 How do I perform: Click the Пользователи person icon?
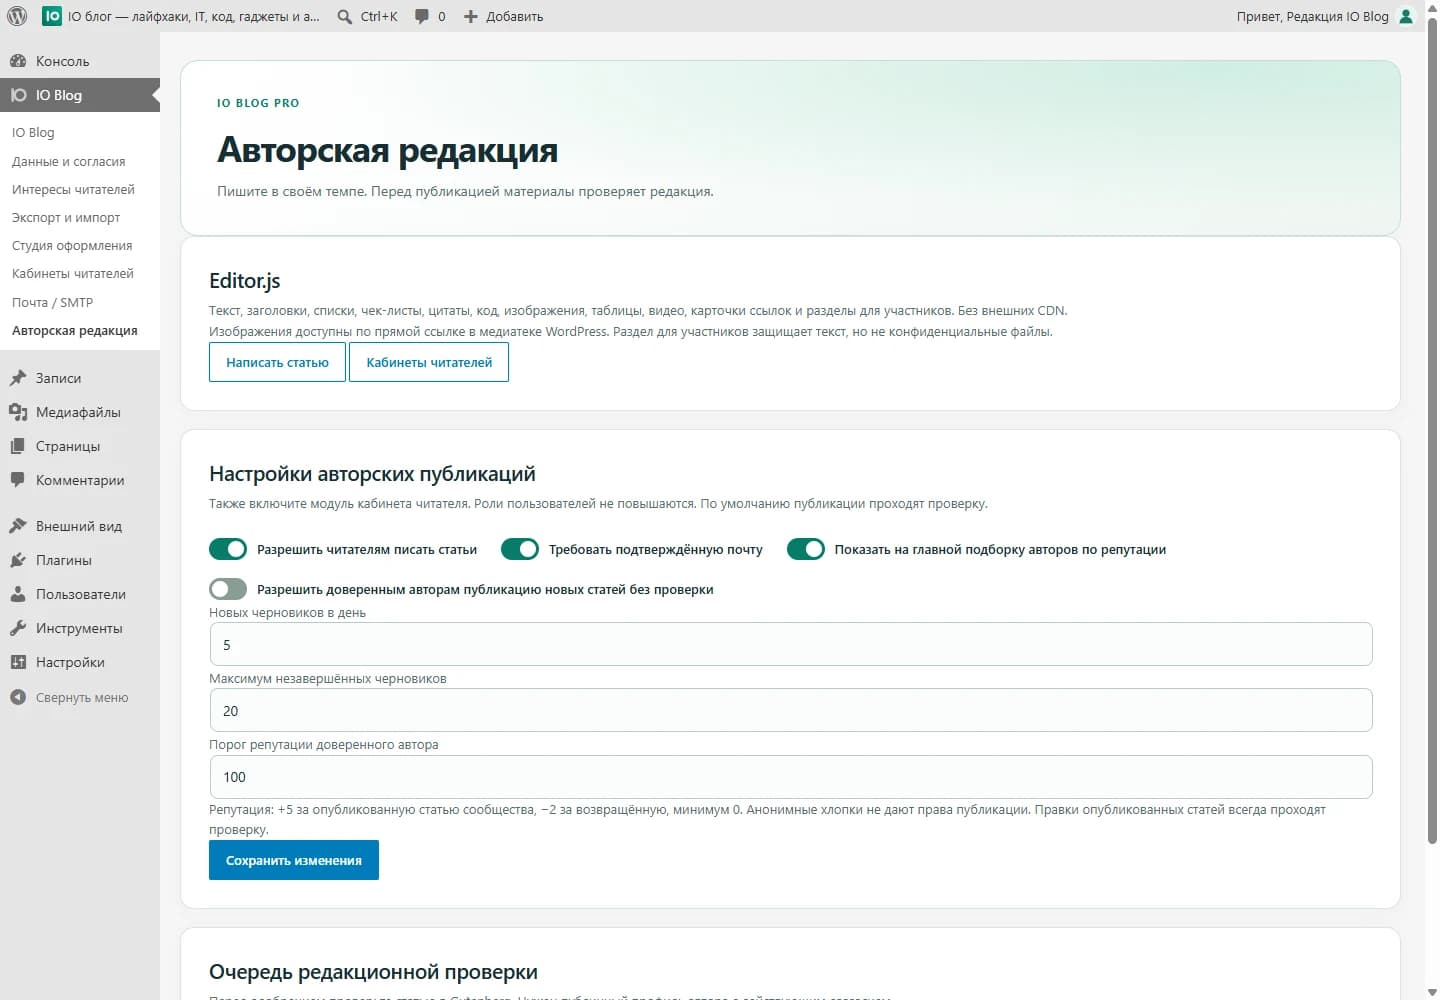tap(18, 594)
